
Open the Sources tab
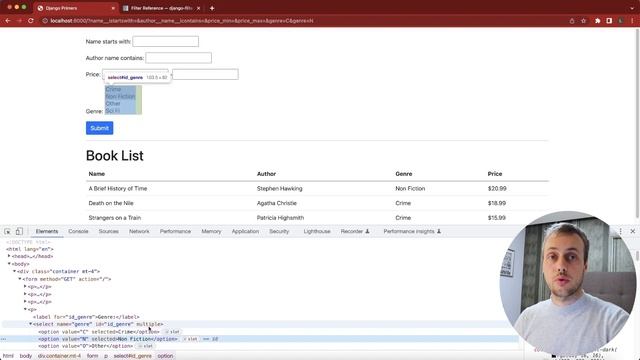(109, 231)
